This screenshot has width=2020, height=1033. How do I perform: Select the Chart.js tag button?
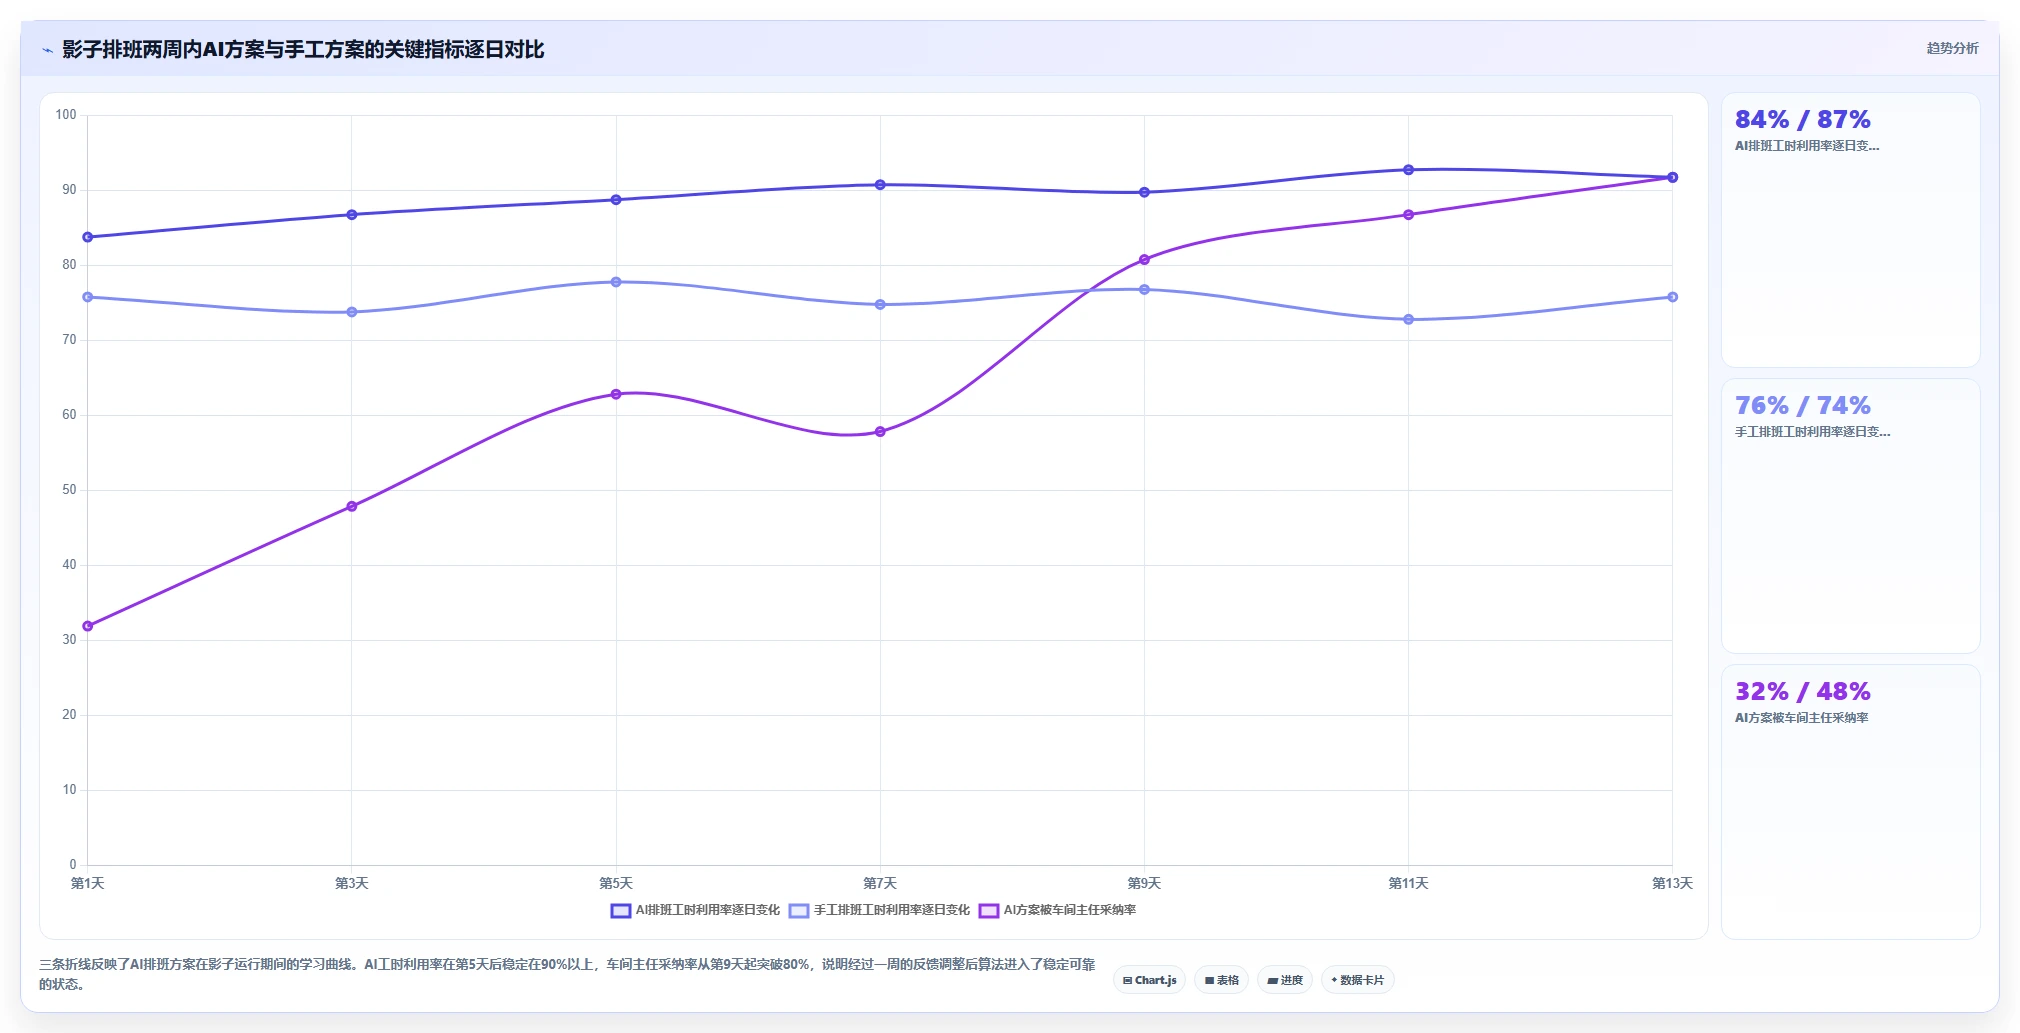1149,980
